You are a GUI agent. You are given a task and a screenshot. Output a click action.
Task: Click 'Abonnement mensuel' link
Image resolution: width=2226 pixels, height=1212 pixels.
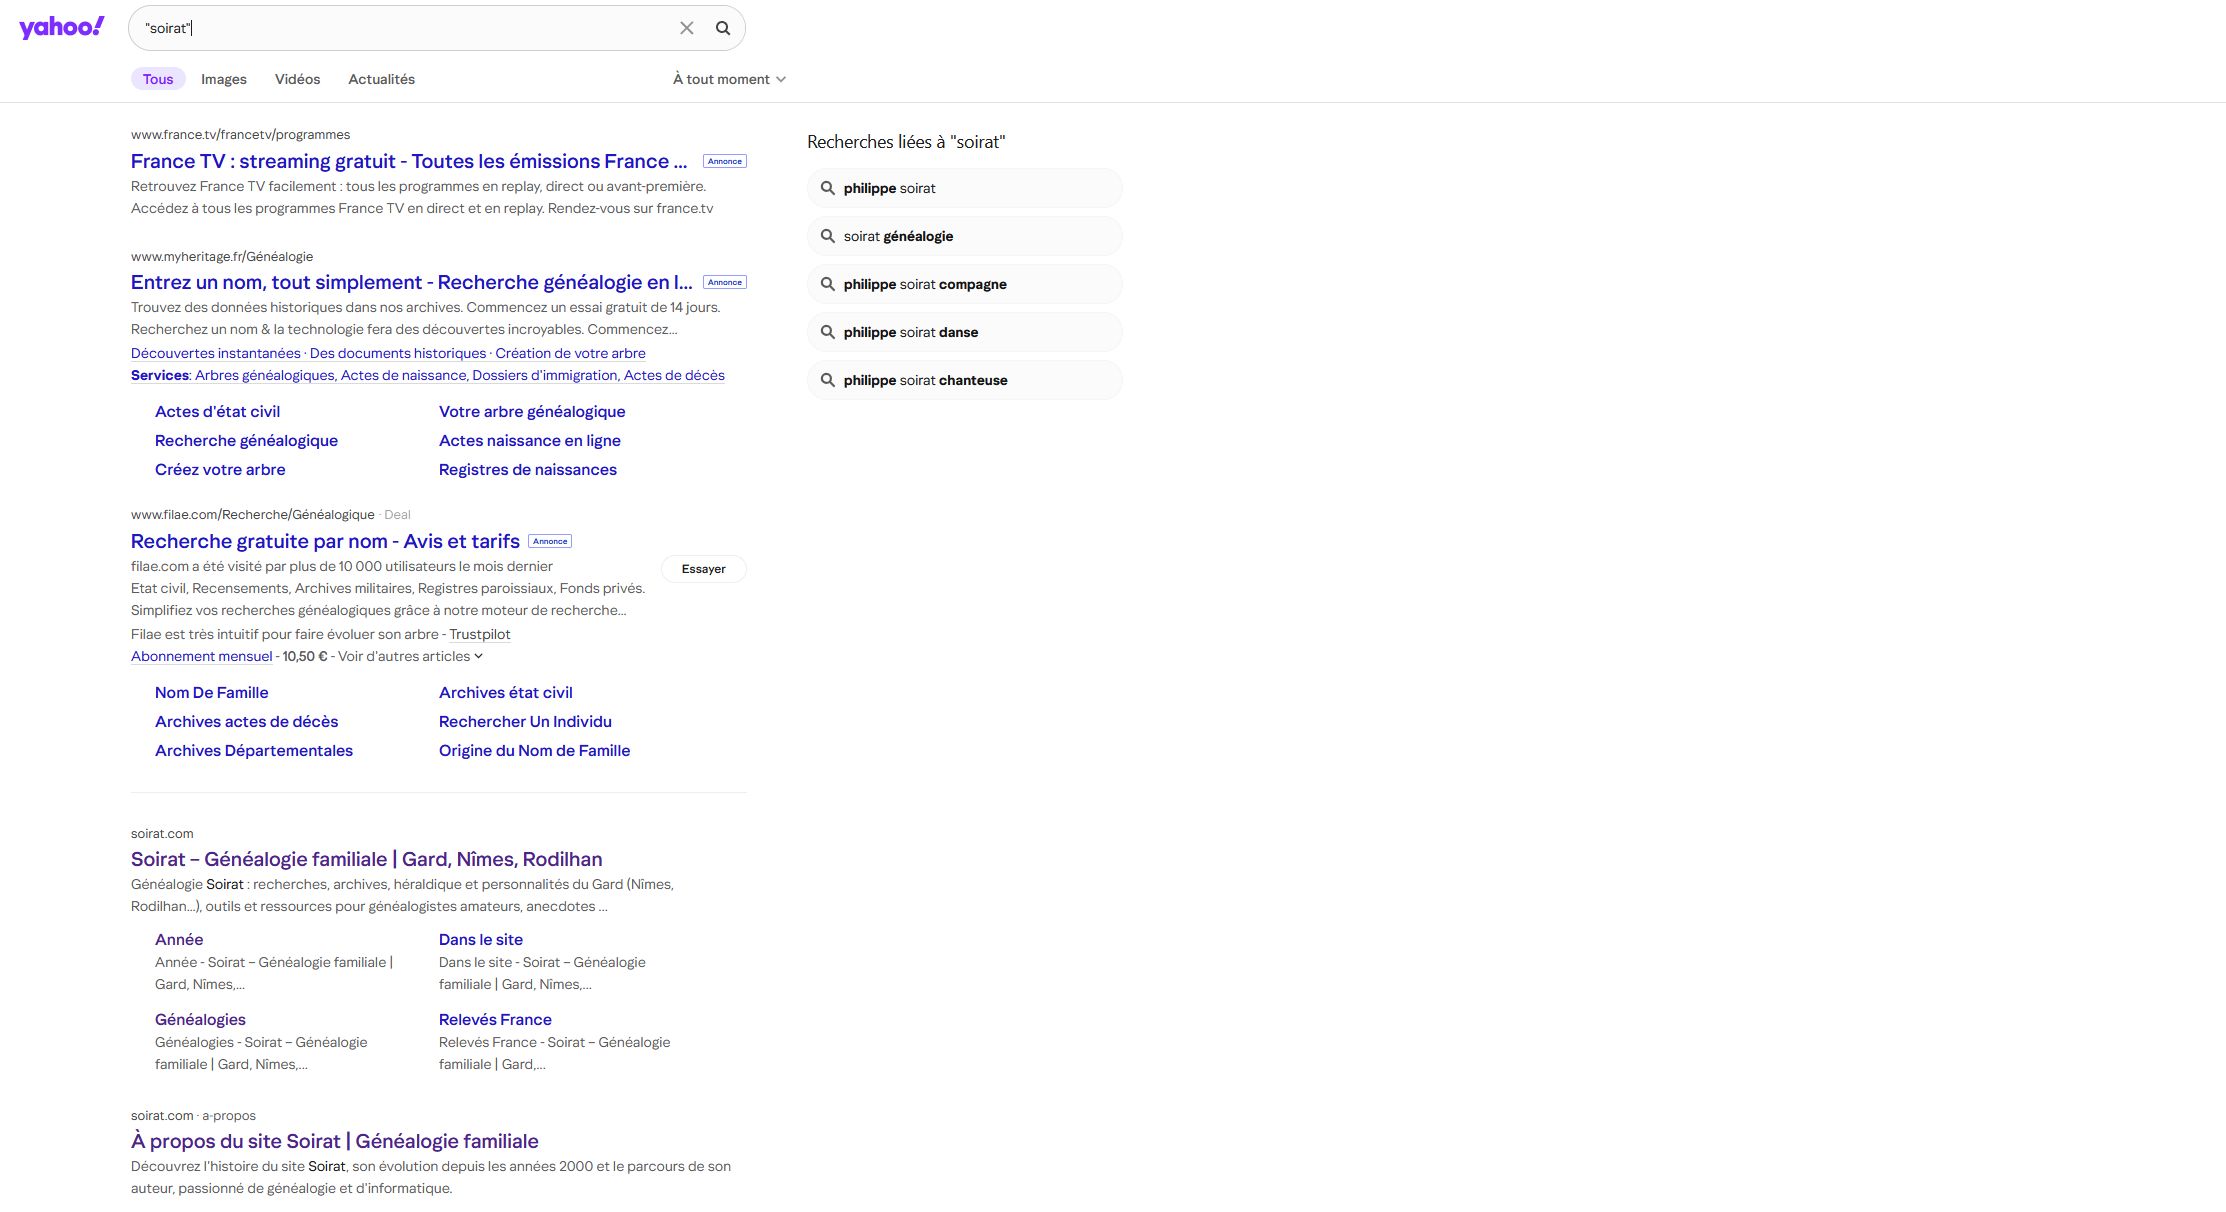(x=201, y=656)
